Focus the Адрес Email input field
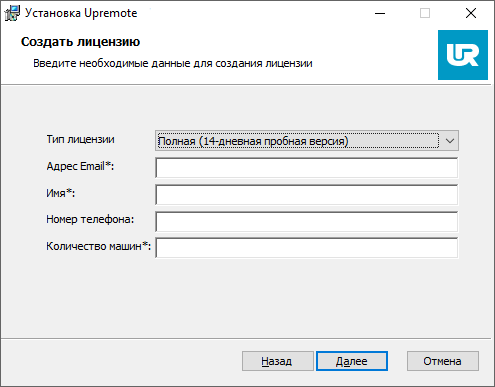The image size is (495, 387). pyautogui.click(x=307, y=168)
